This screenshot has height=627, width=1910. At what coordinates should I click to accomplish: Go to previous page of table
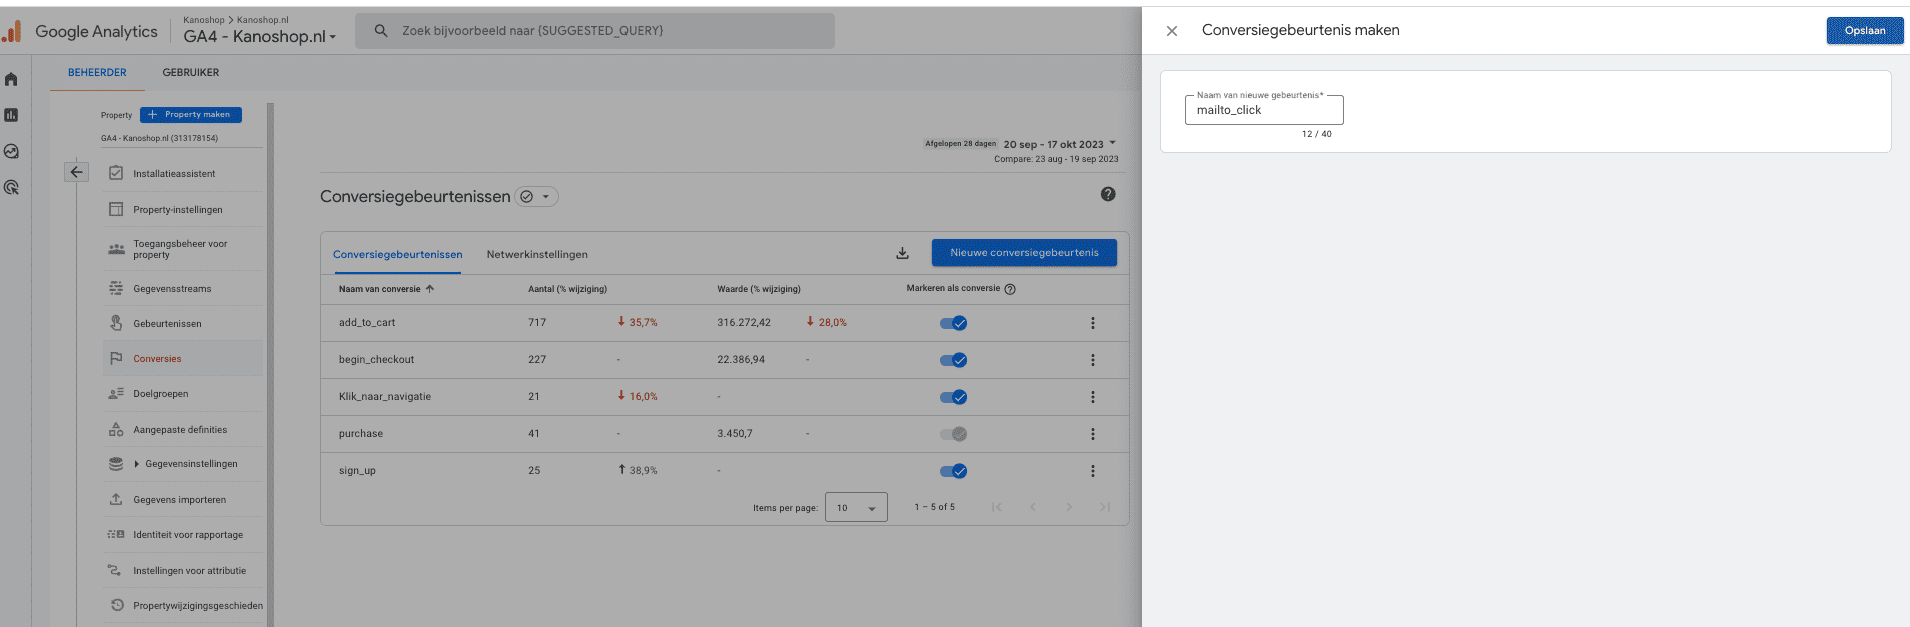tap(1033, 507)
